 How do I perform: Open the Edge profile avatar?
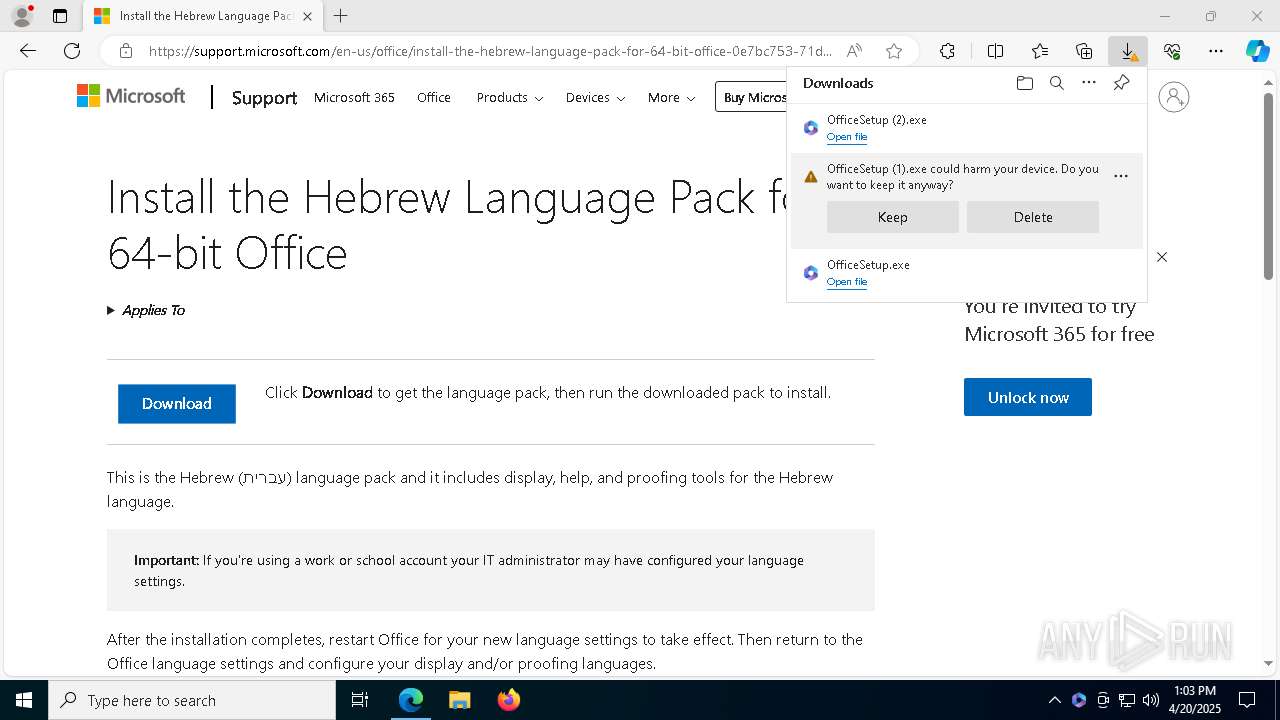(22, 16)
